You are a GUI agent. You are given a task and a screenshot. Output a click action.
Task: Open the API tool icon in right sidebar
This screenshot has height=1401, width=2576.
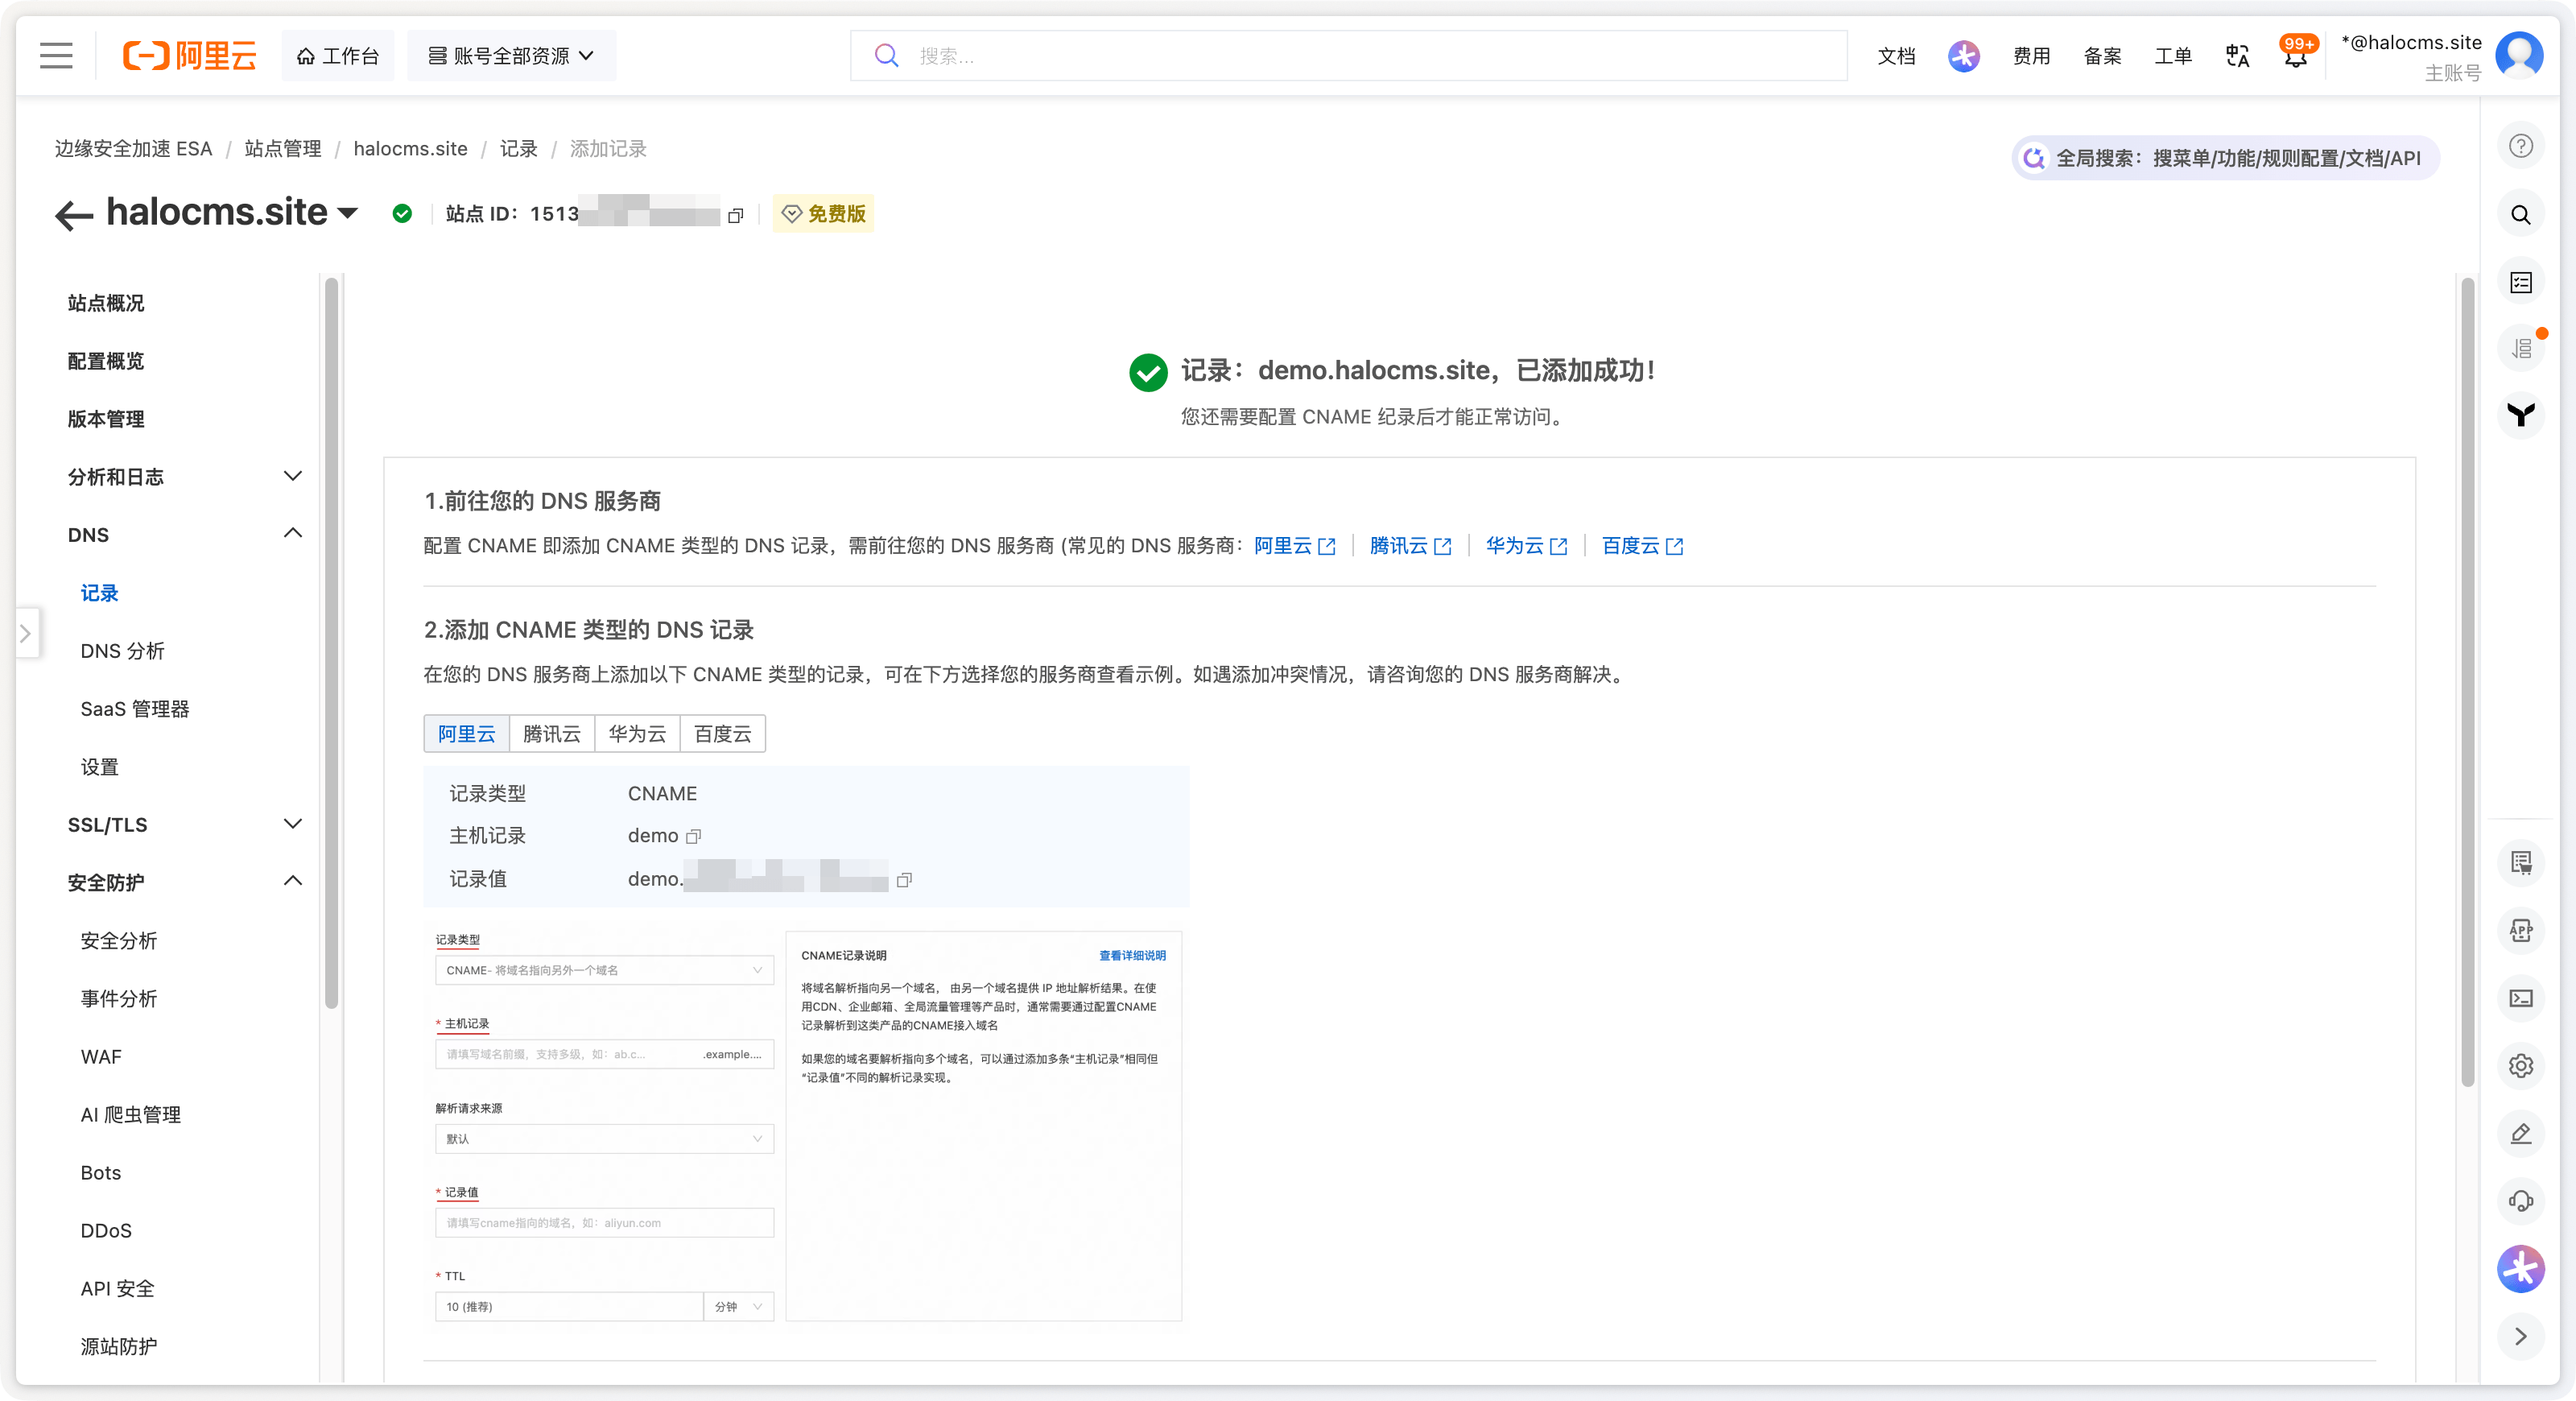pyautogui.click(x=2521, y=930)
